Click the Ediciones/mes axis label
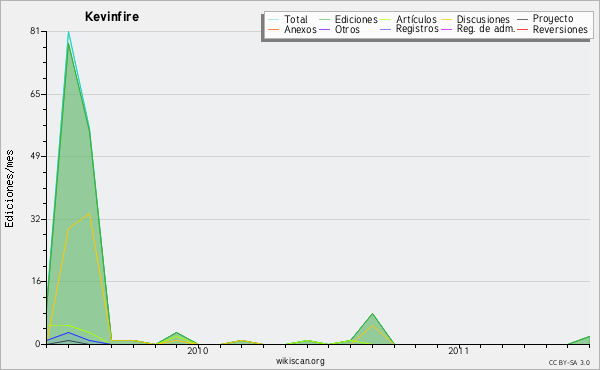 pyautogui.click(x=9, y=188)
